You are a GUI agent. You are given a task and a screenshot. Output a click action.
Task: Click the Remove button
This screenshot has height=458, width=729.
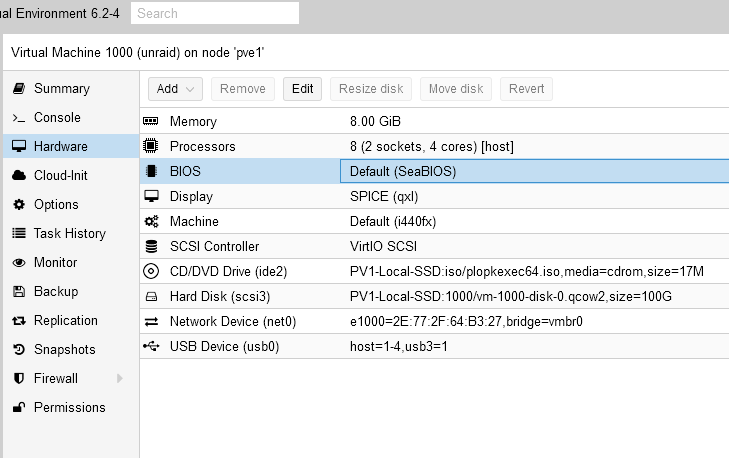tap(243, 89)
